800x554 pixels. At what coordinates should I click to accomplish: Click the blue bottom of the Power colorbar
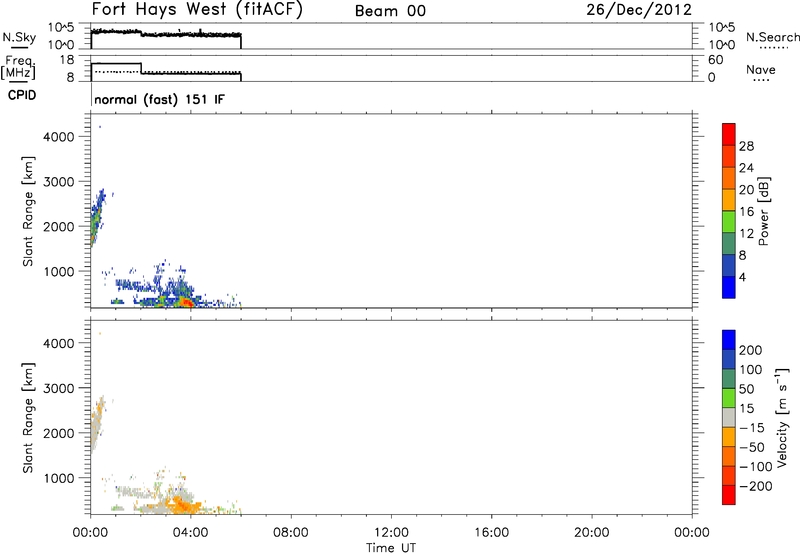[x=729, y=287]
